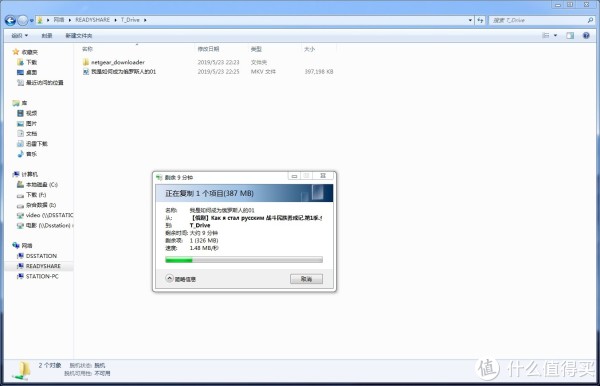Create a folder with 新建文件夹
Viewport: 600px width, 386px height.
point(78,36)
